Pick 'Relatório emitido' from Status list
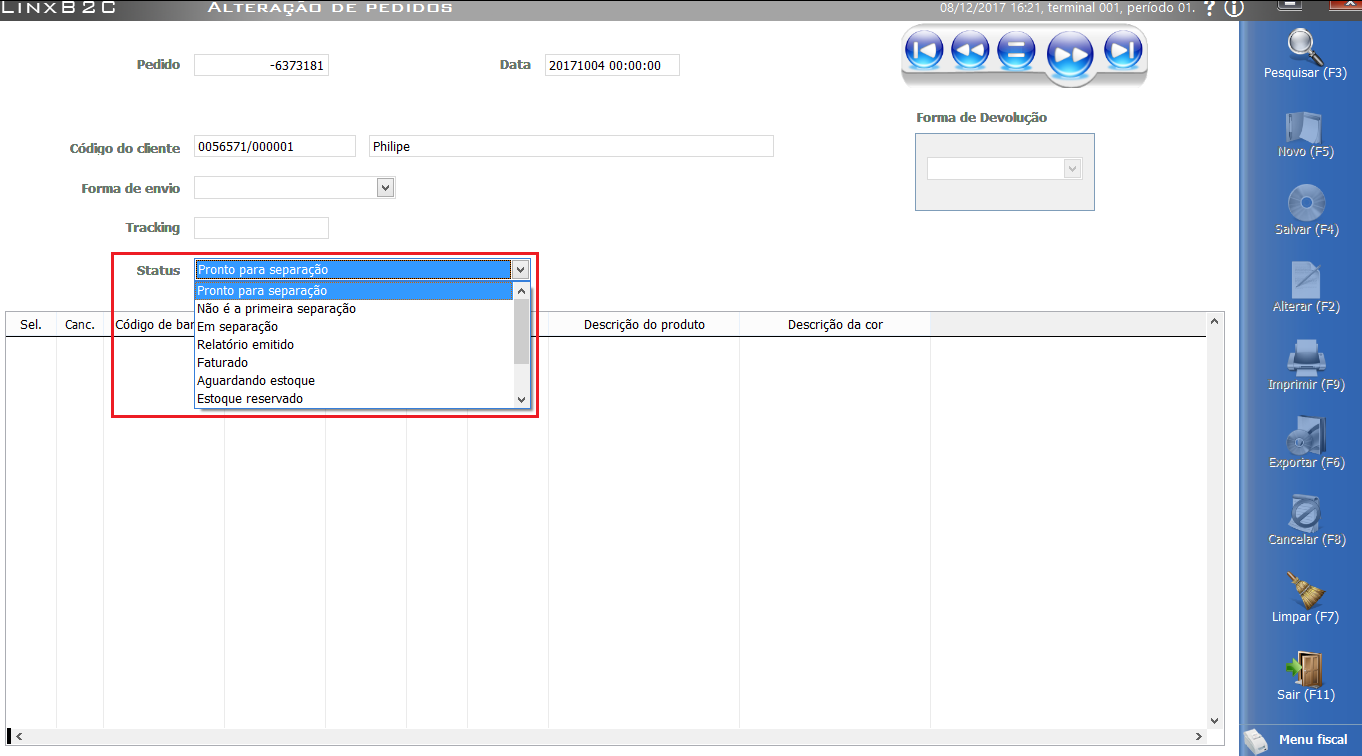 pyautogui.click(x=353, y=345)
